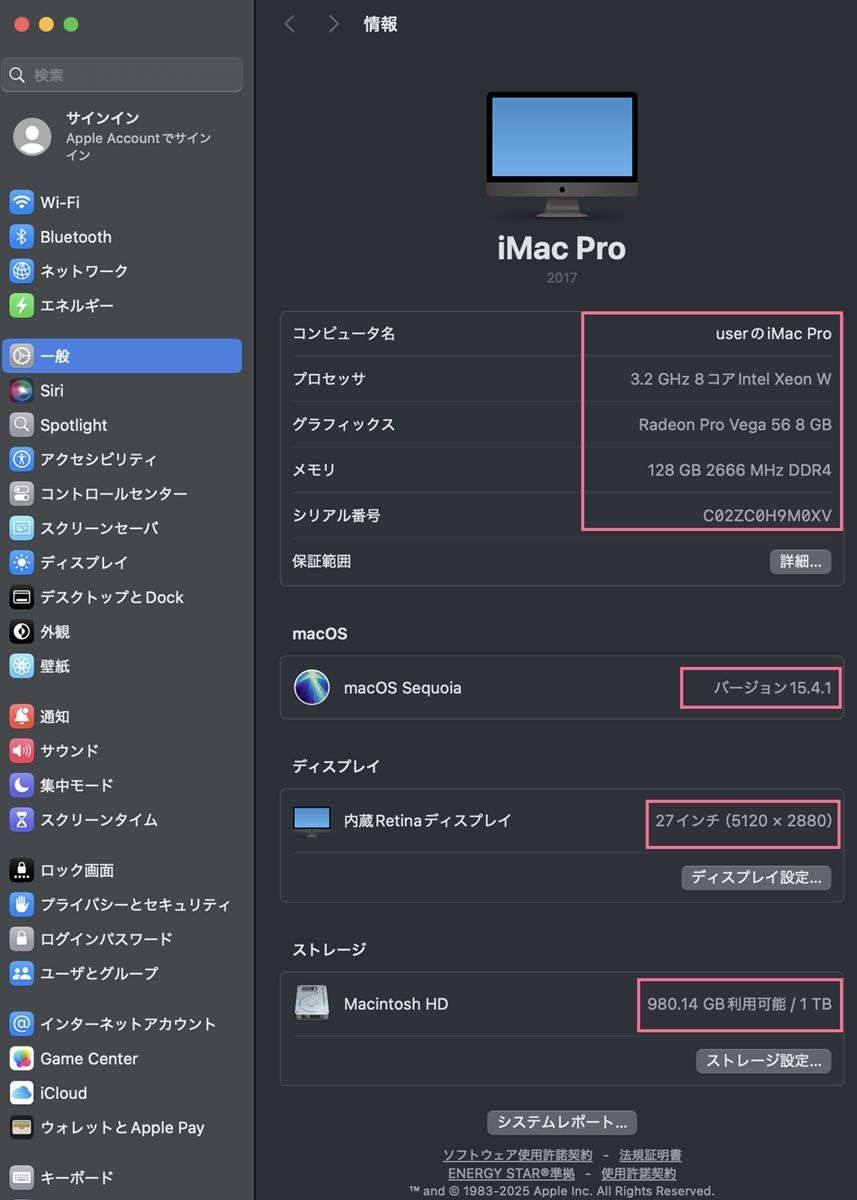This screenshot has width=857, height=1200.
Task: Open Siri settings icon
Action: pos(22,391)
